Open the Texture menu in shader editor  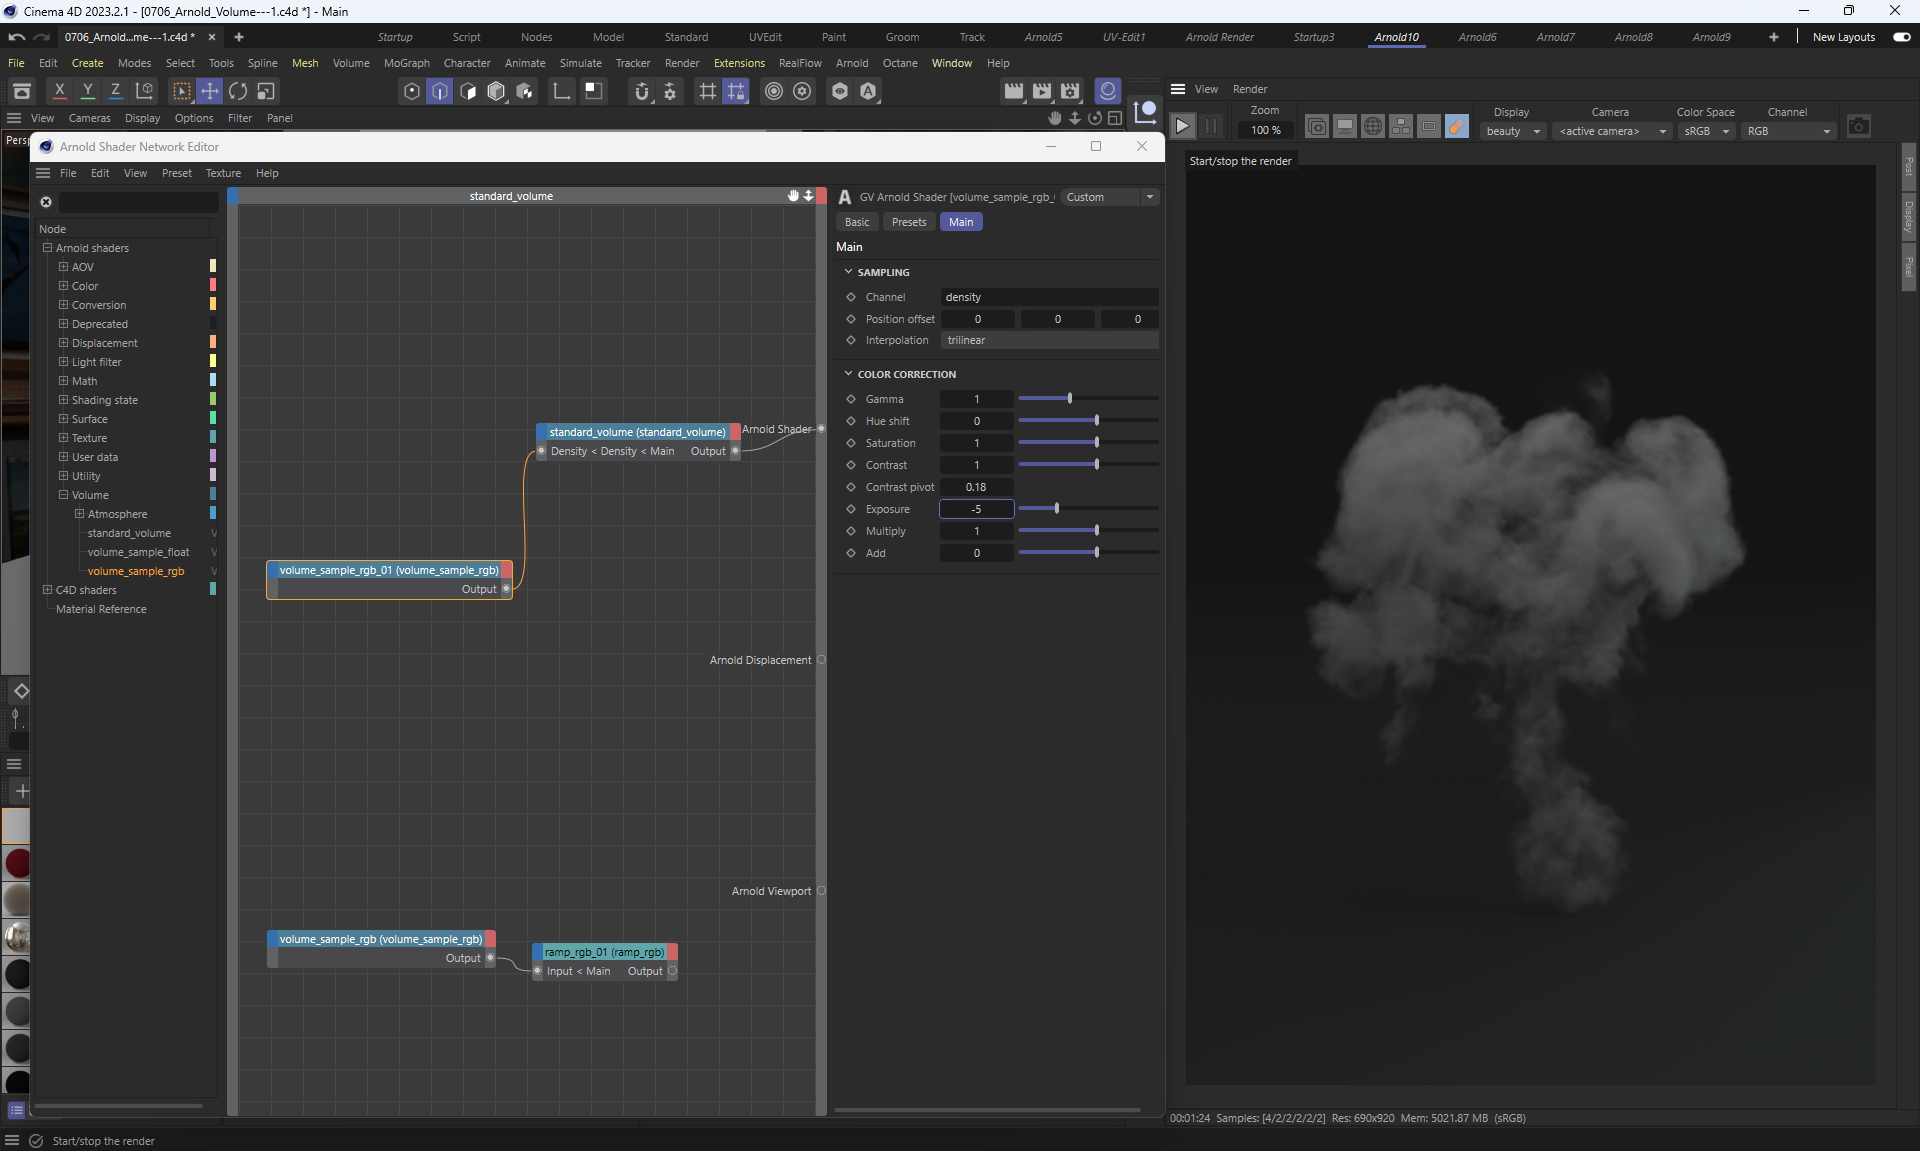(223, 173)
